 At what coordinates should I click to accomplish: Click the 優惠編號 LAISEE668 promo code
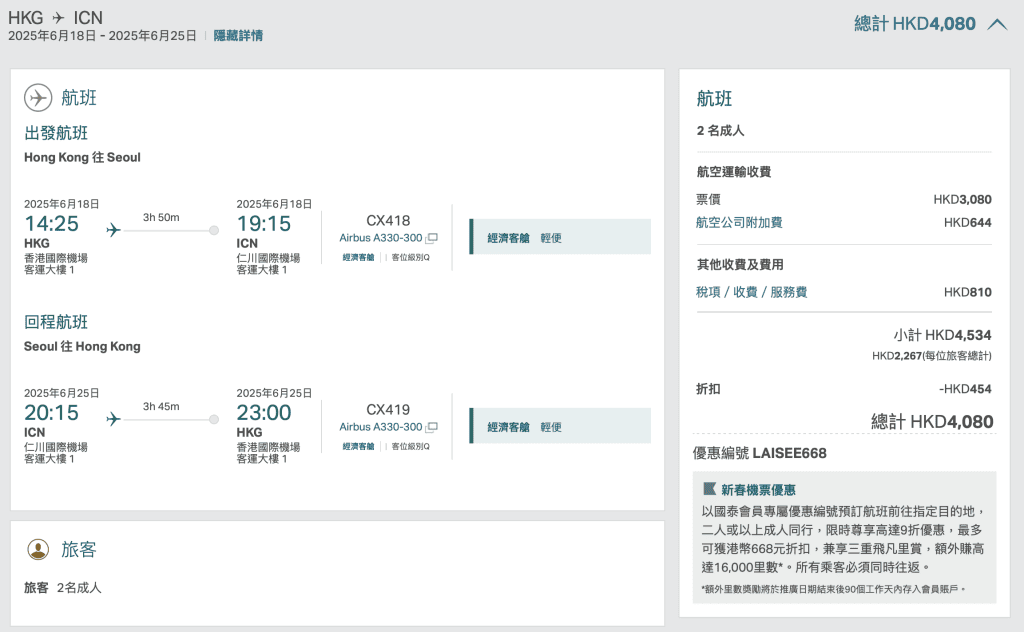pos(760,453)
